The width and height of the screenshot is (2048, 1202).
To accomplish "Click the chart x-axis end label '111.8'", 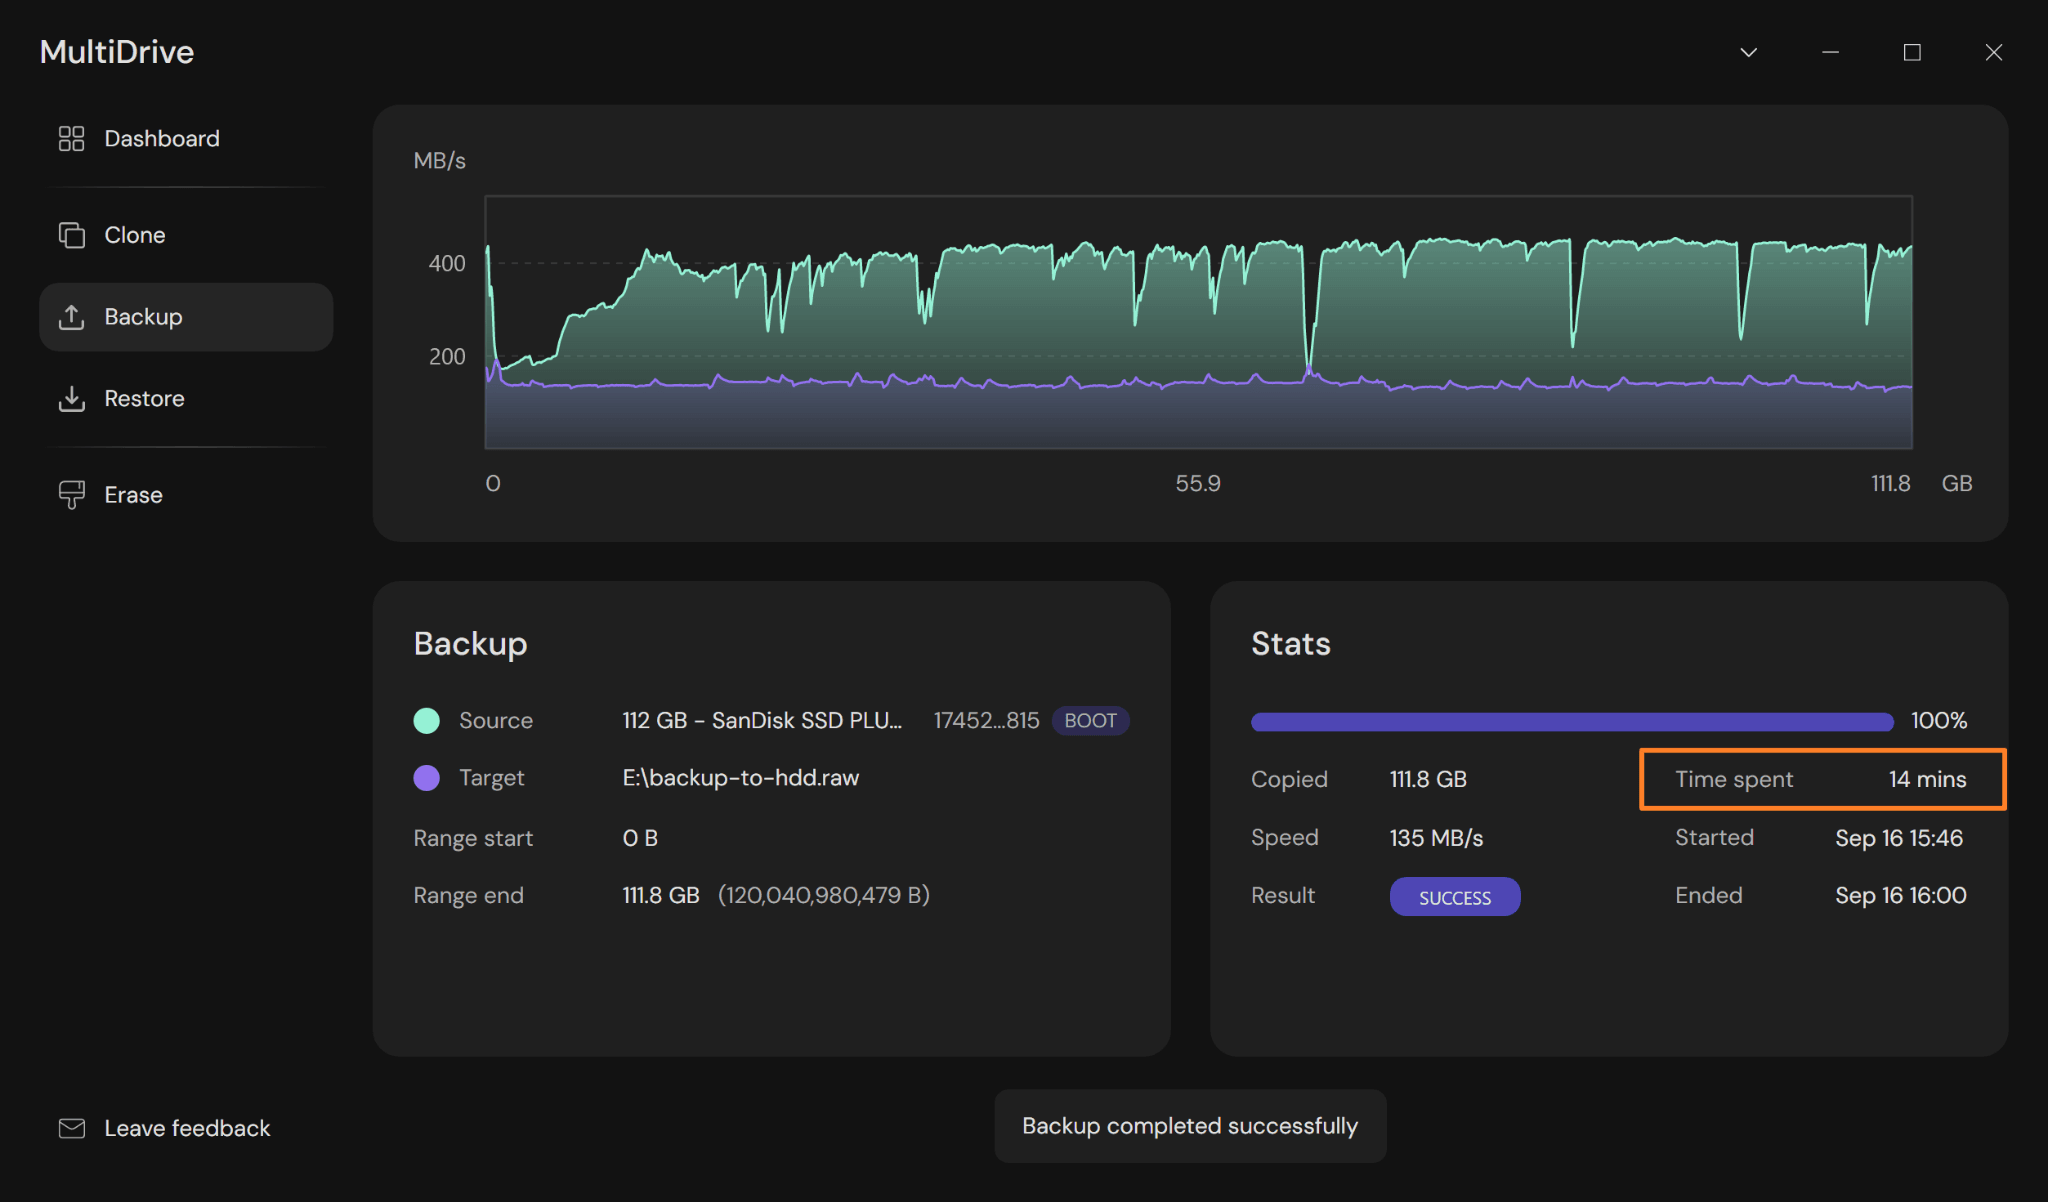I will click(1890, 484).
